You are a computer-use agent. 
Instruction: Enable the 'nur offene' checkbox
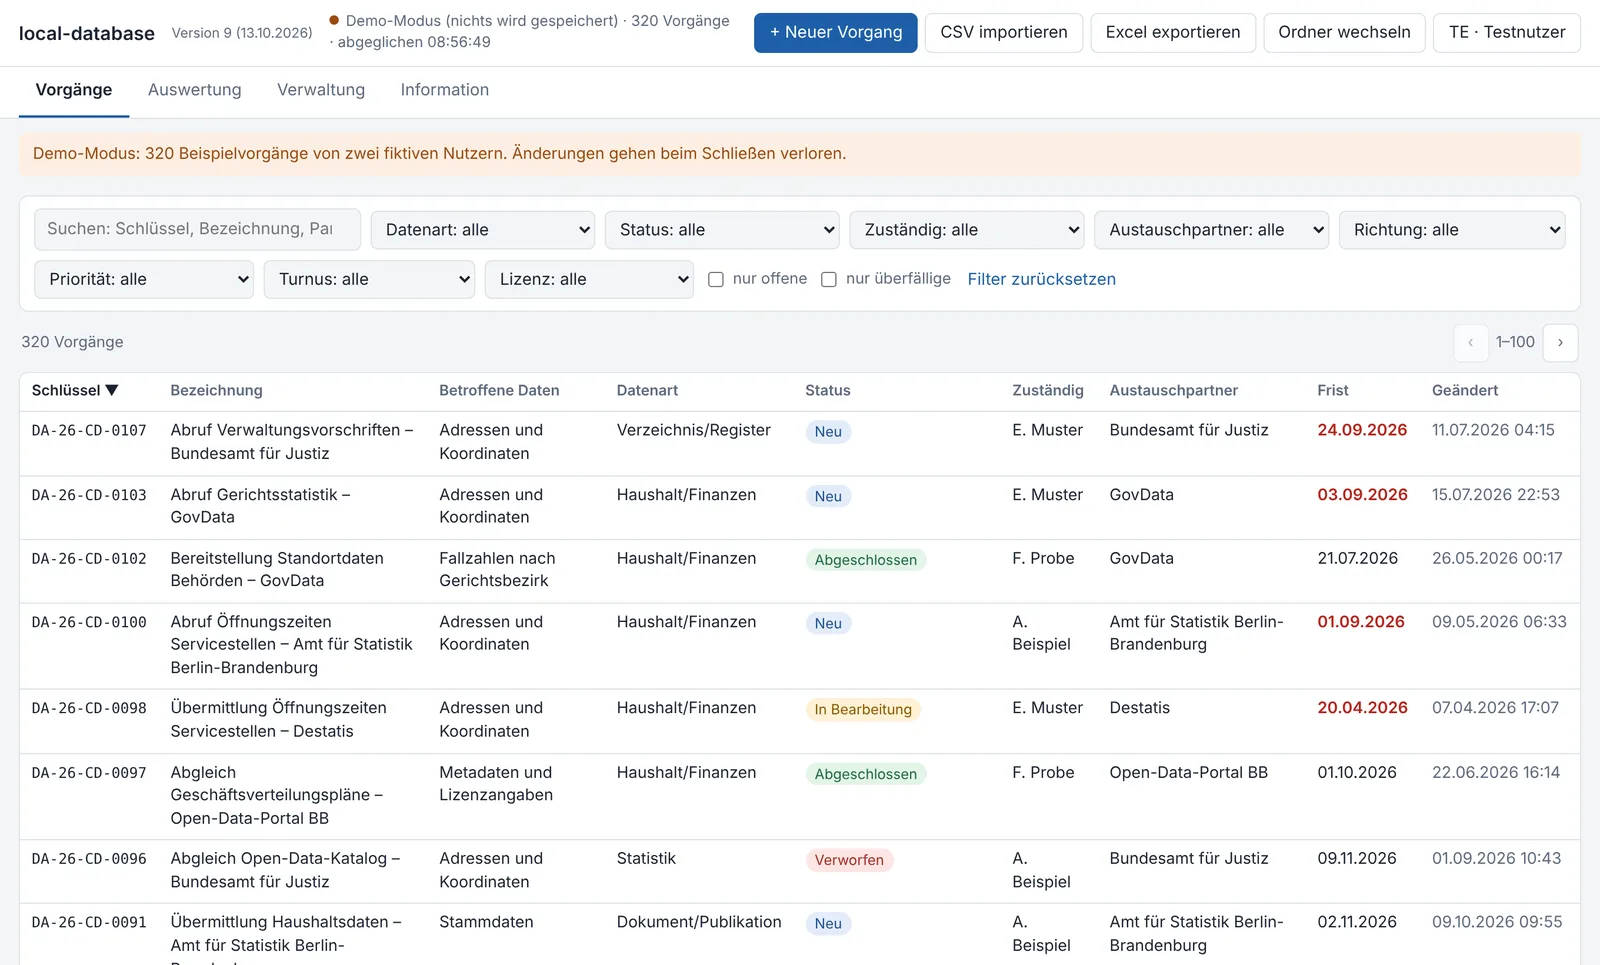coord(716,279)
